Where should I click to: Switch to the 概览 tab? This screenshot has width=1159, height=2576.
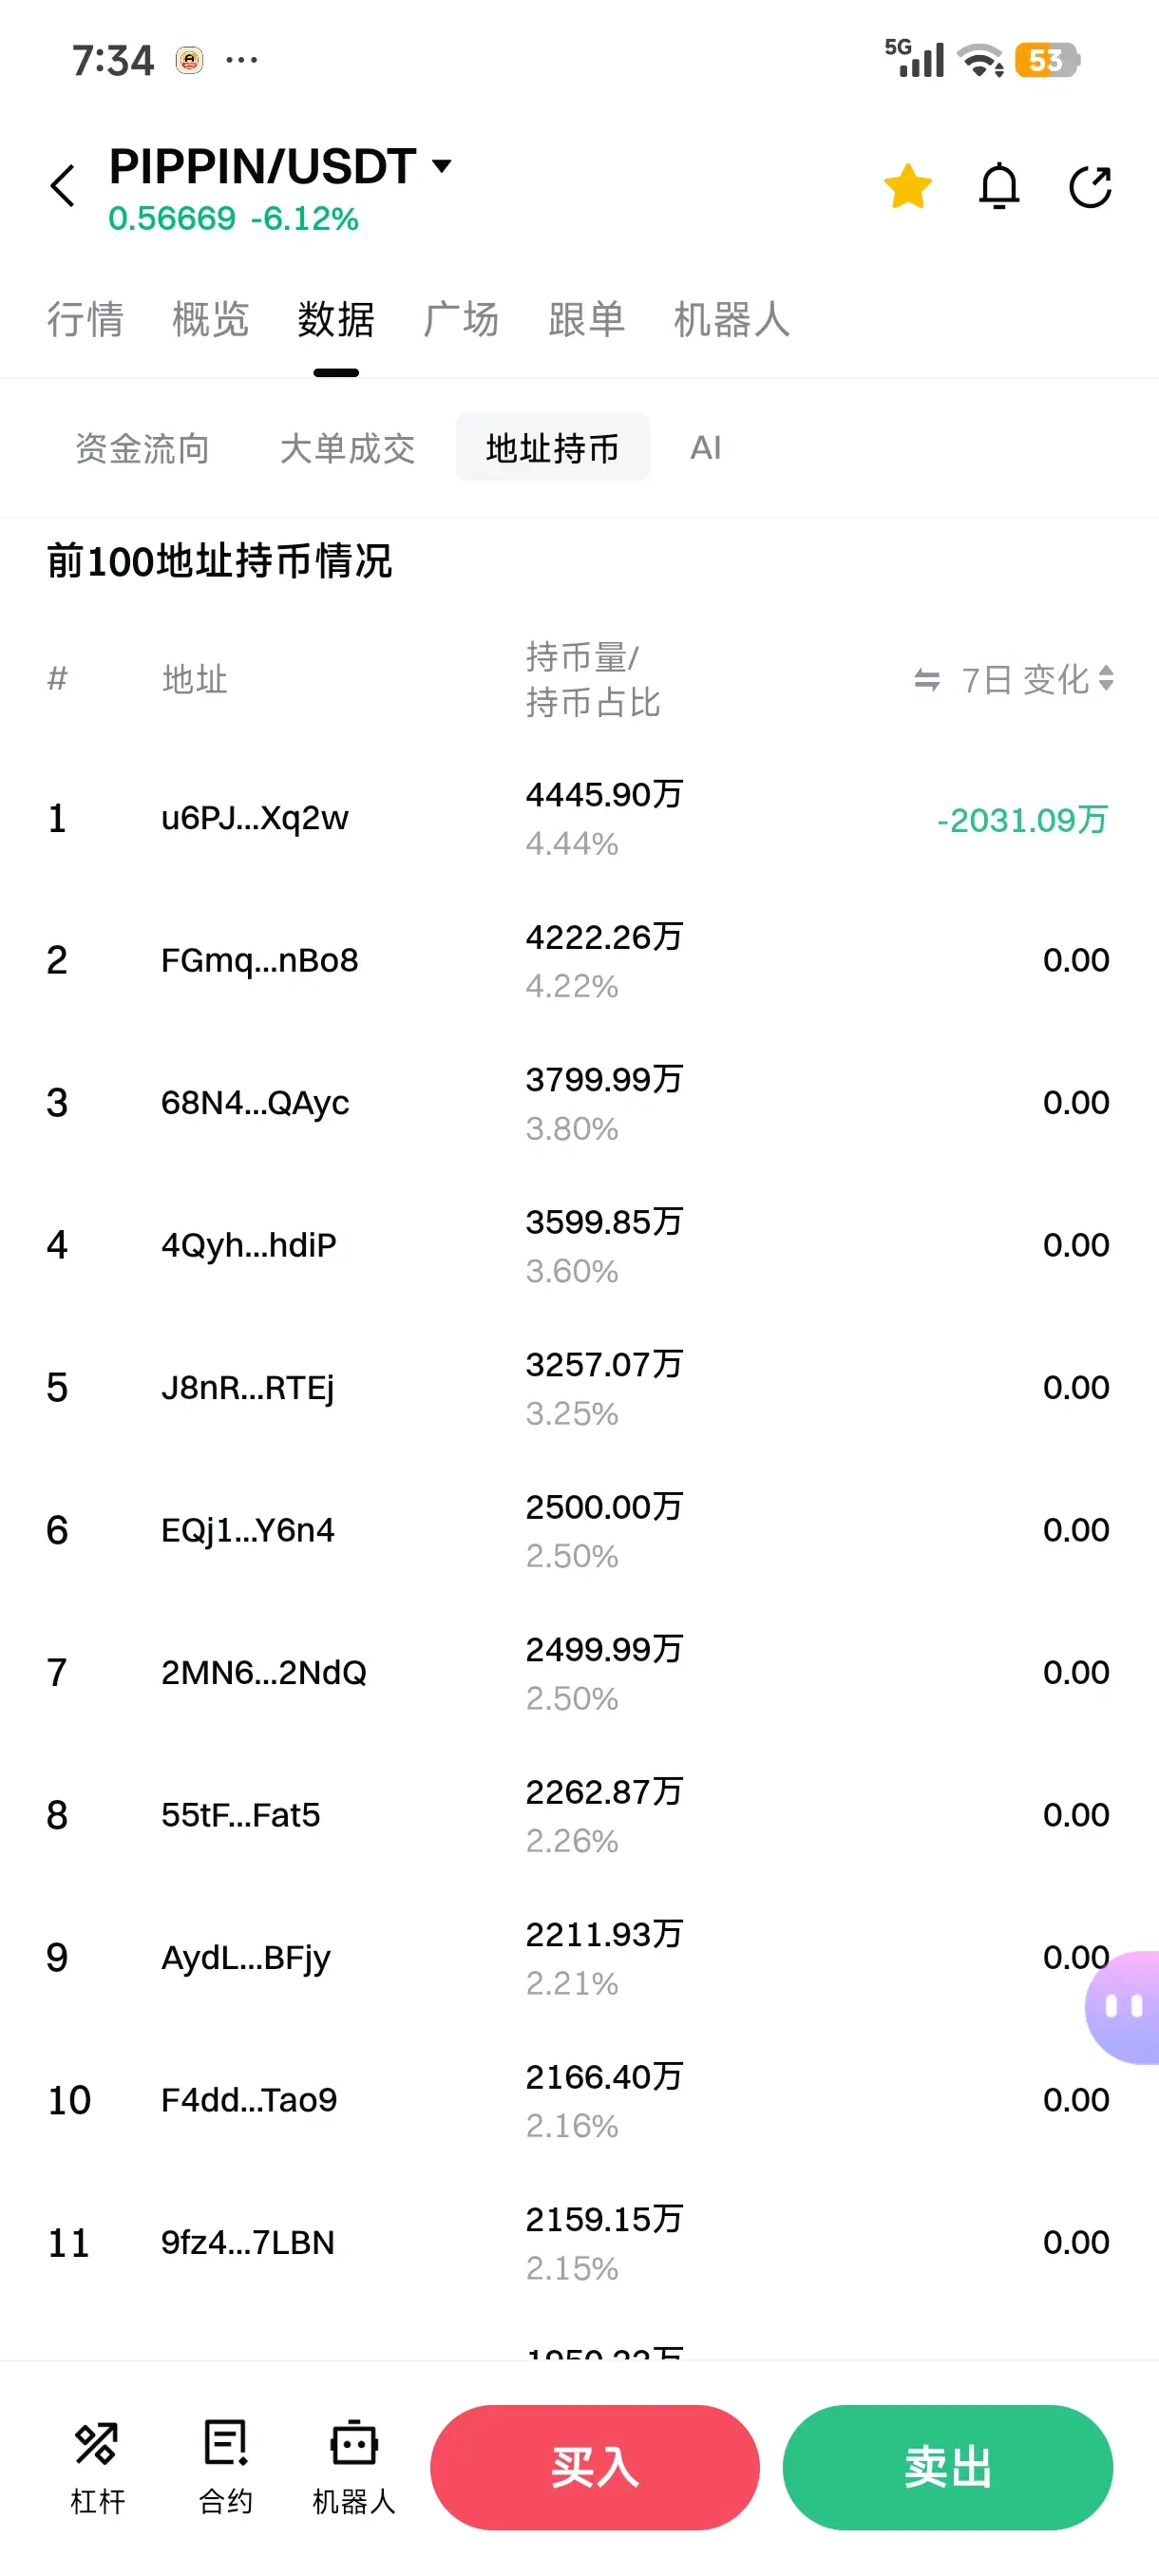210,319
